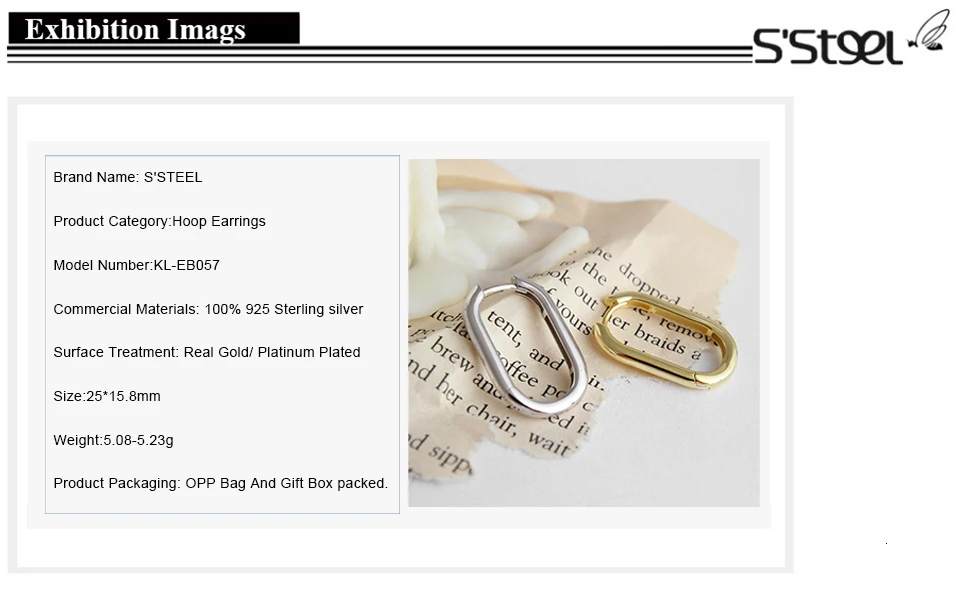
Task: Click the striped divider line under header
Action: click(380, 54)
